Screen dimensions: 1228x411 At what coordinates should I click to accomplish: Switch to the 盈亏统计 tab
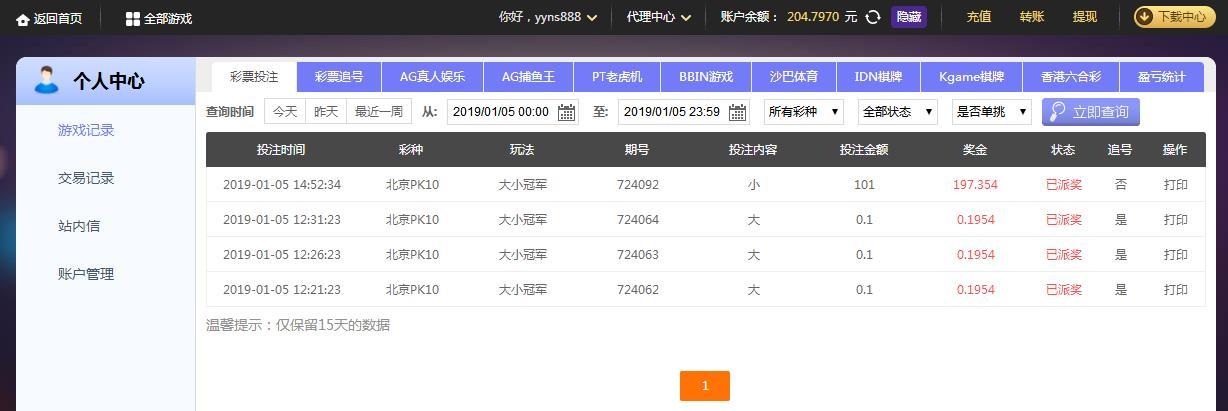(1161, 77)
